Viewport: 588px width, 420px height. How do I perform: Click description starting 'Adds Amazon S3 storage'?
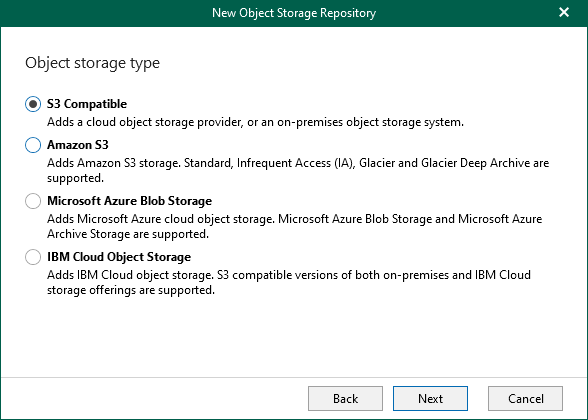298,170
